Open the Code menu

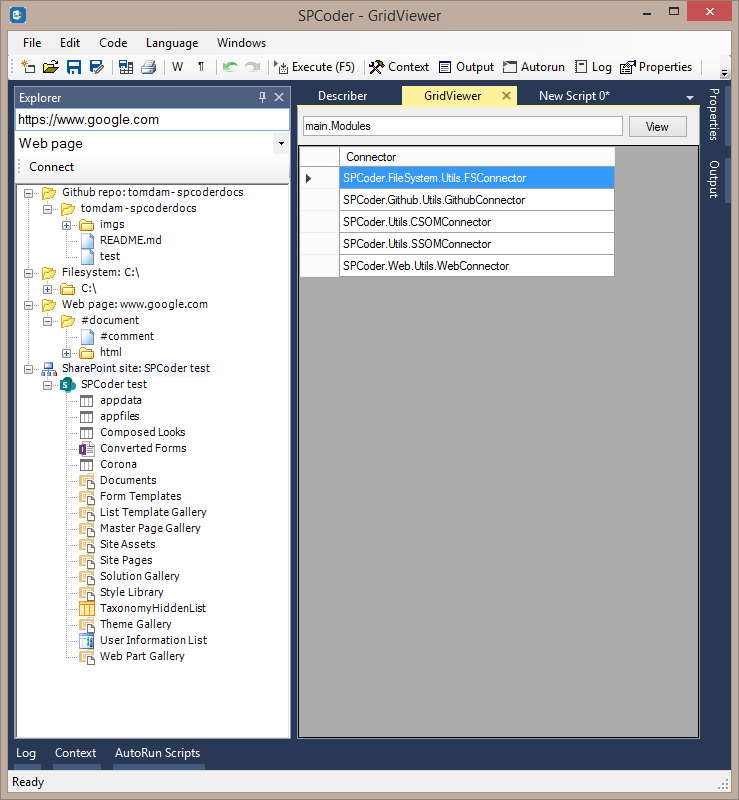pos(113,43)
